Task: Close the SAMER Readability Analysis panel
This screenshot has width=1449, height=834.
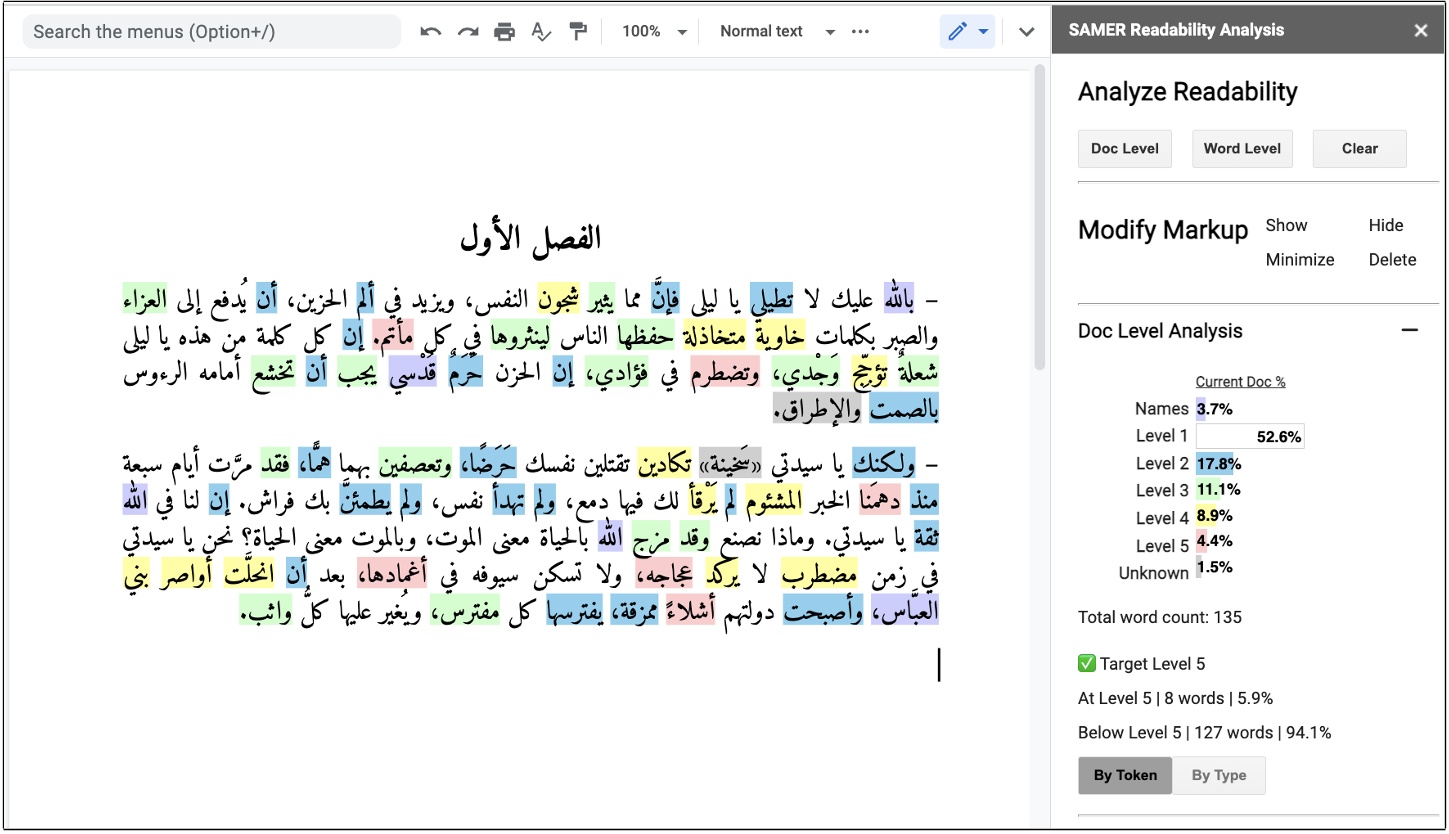Action: pos(1420,30)
